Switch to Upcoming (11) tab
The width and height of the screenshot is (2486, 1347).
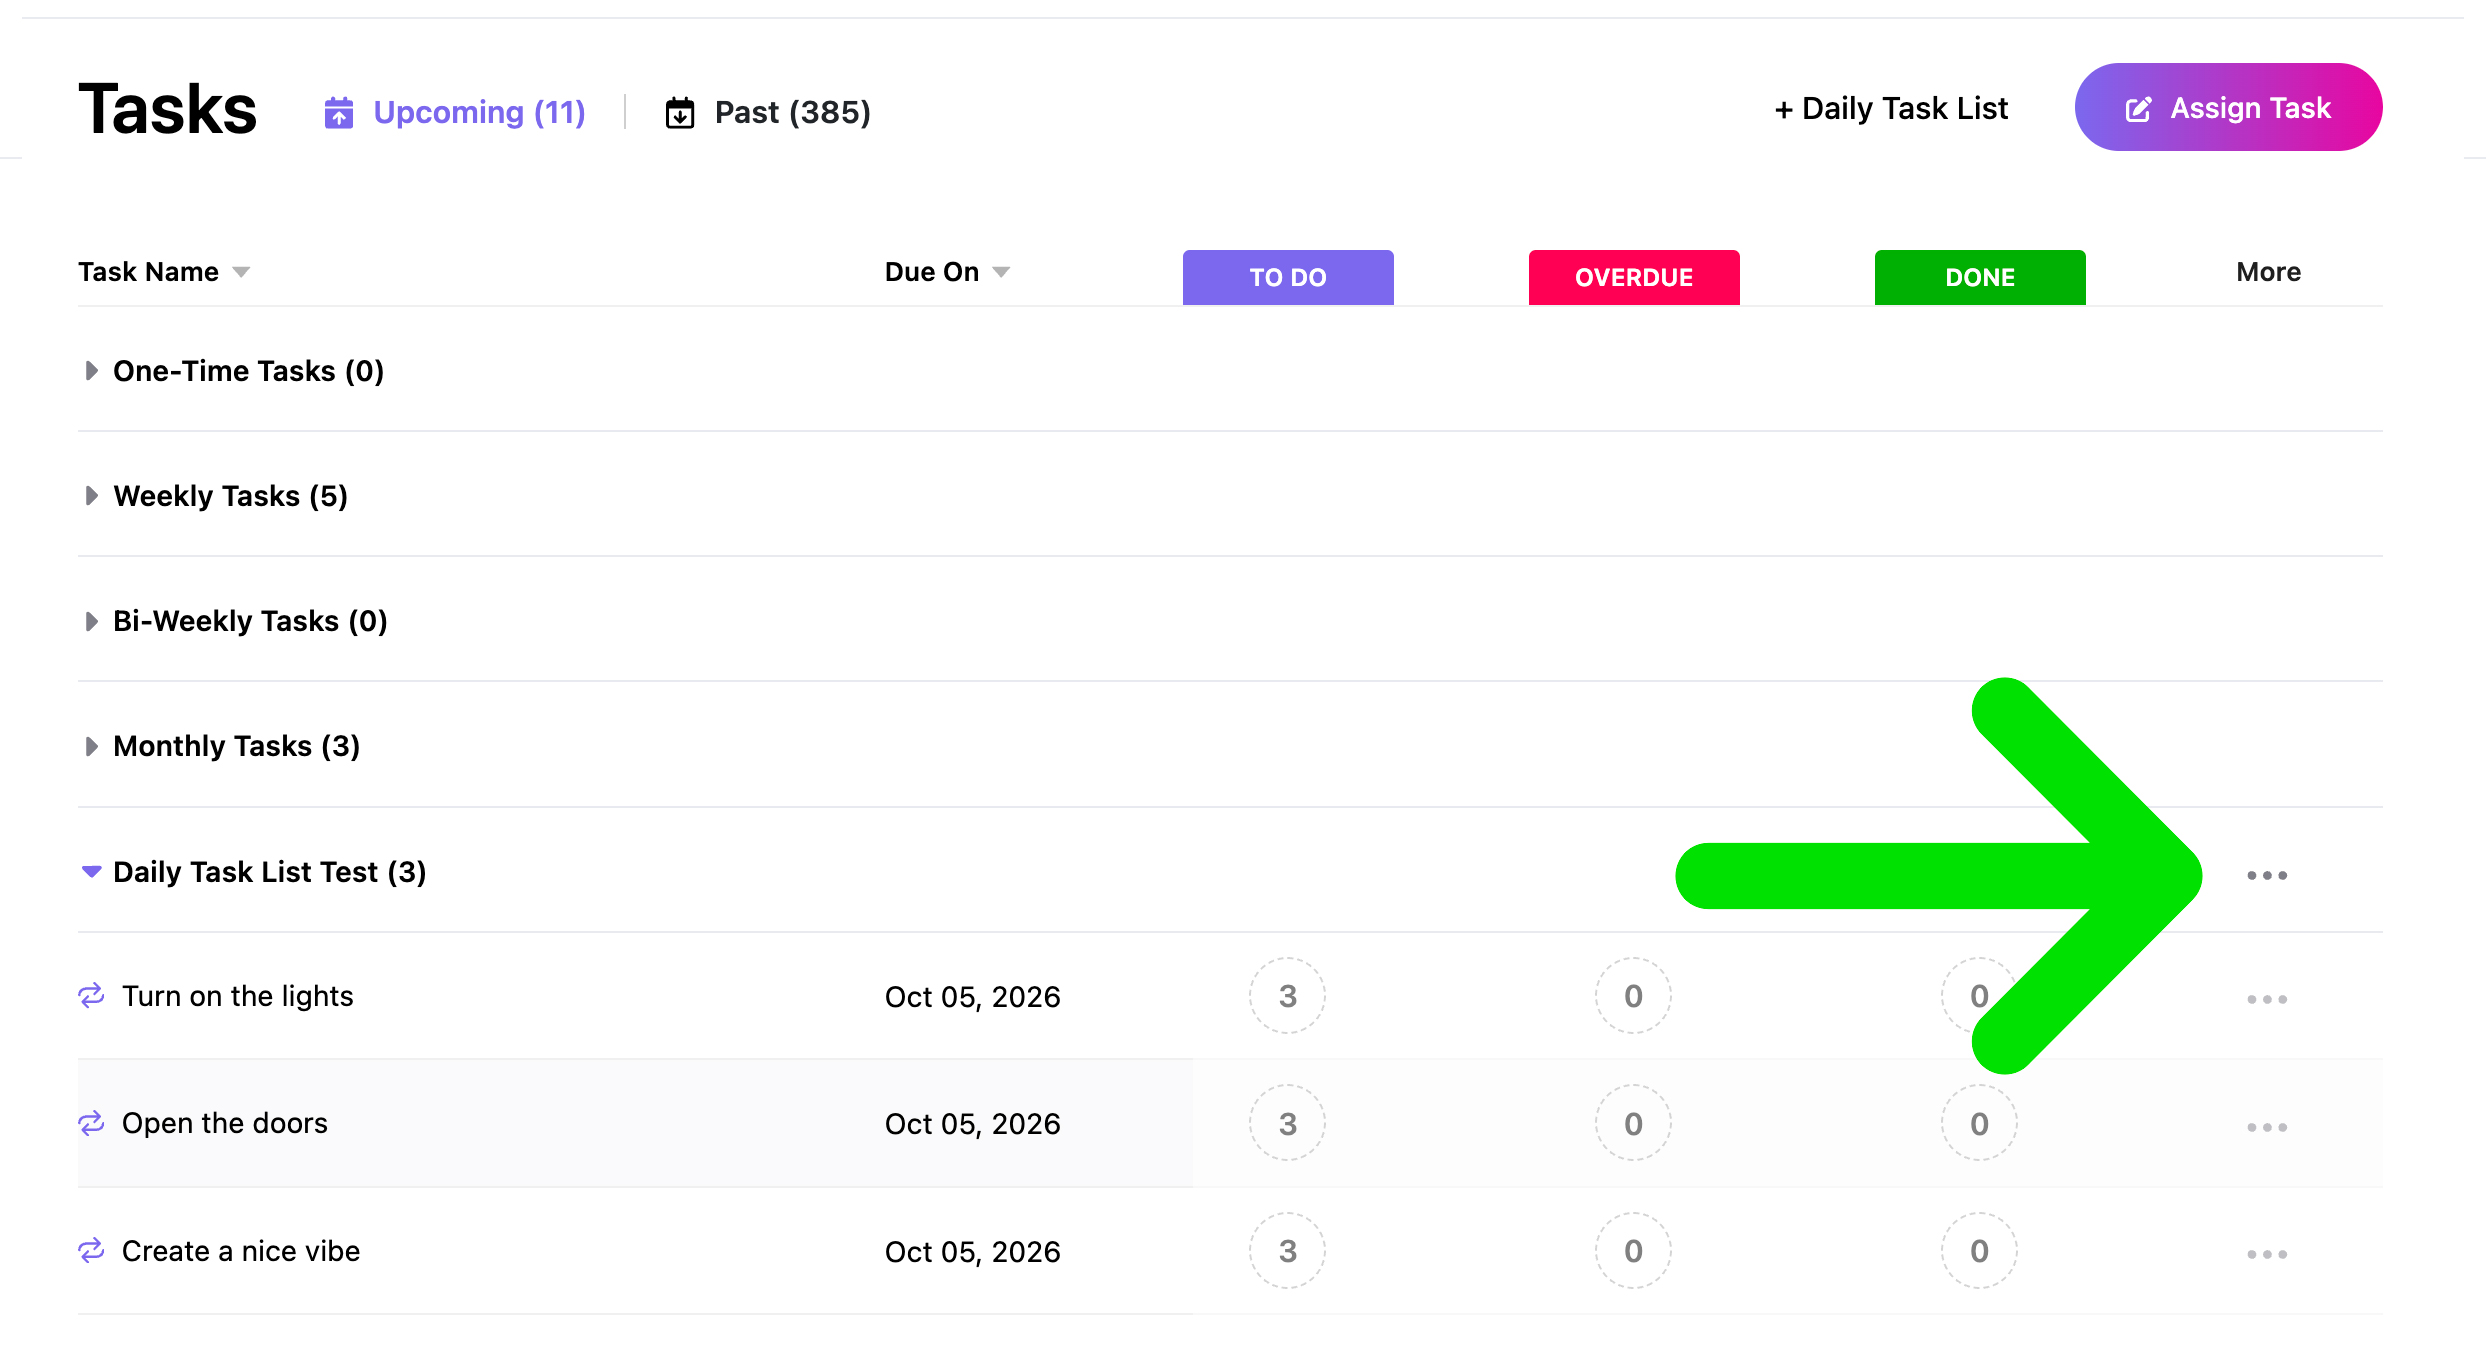click(455, 112)
